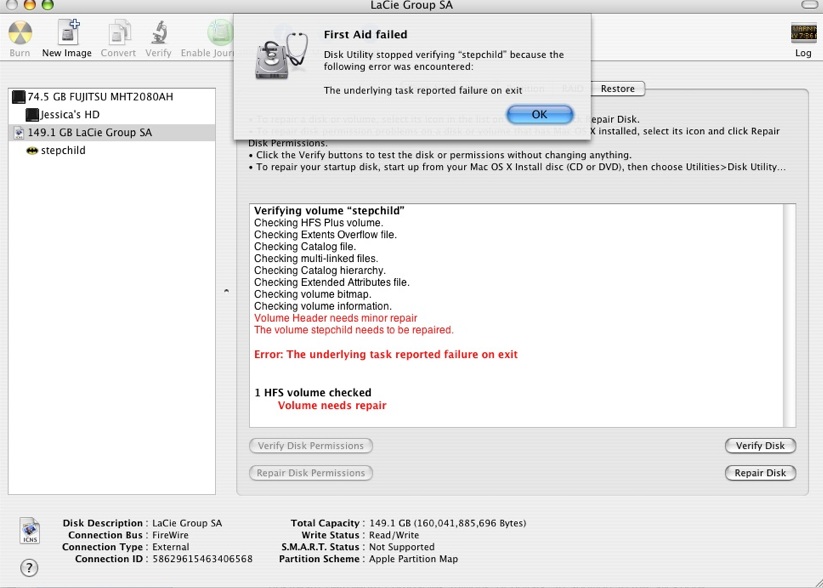The image size is (823, 588).
Task: Click the Jessica's HD volume icon
Action: coord(32,114)
